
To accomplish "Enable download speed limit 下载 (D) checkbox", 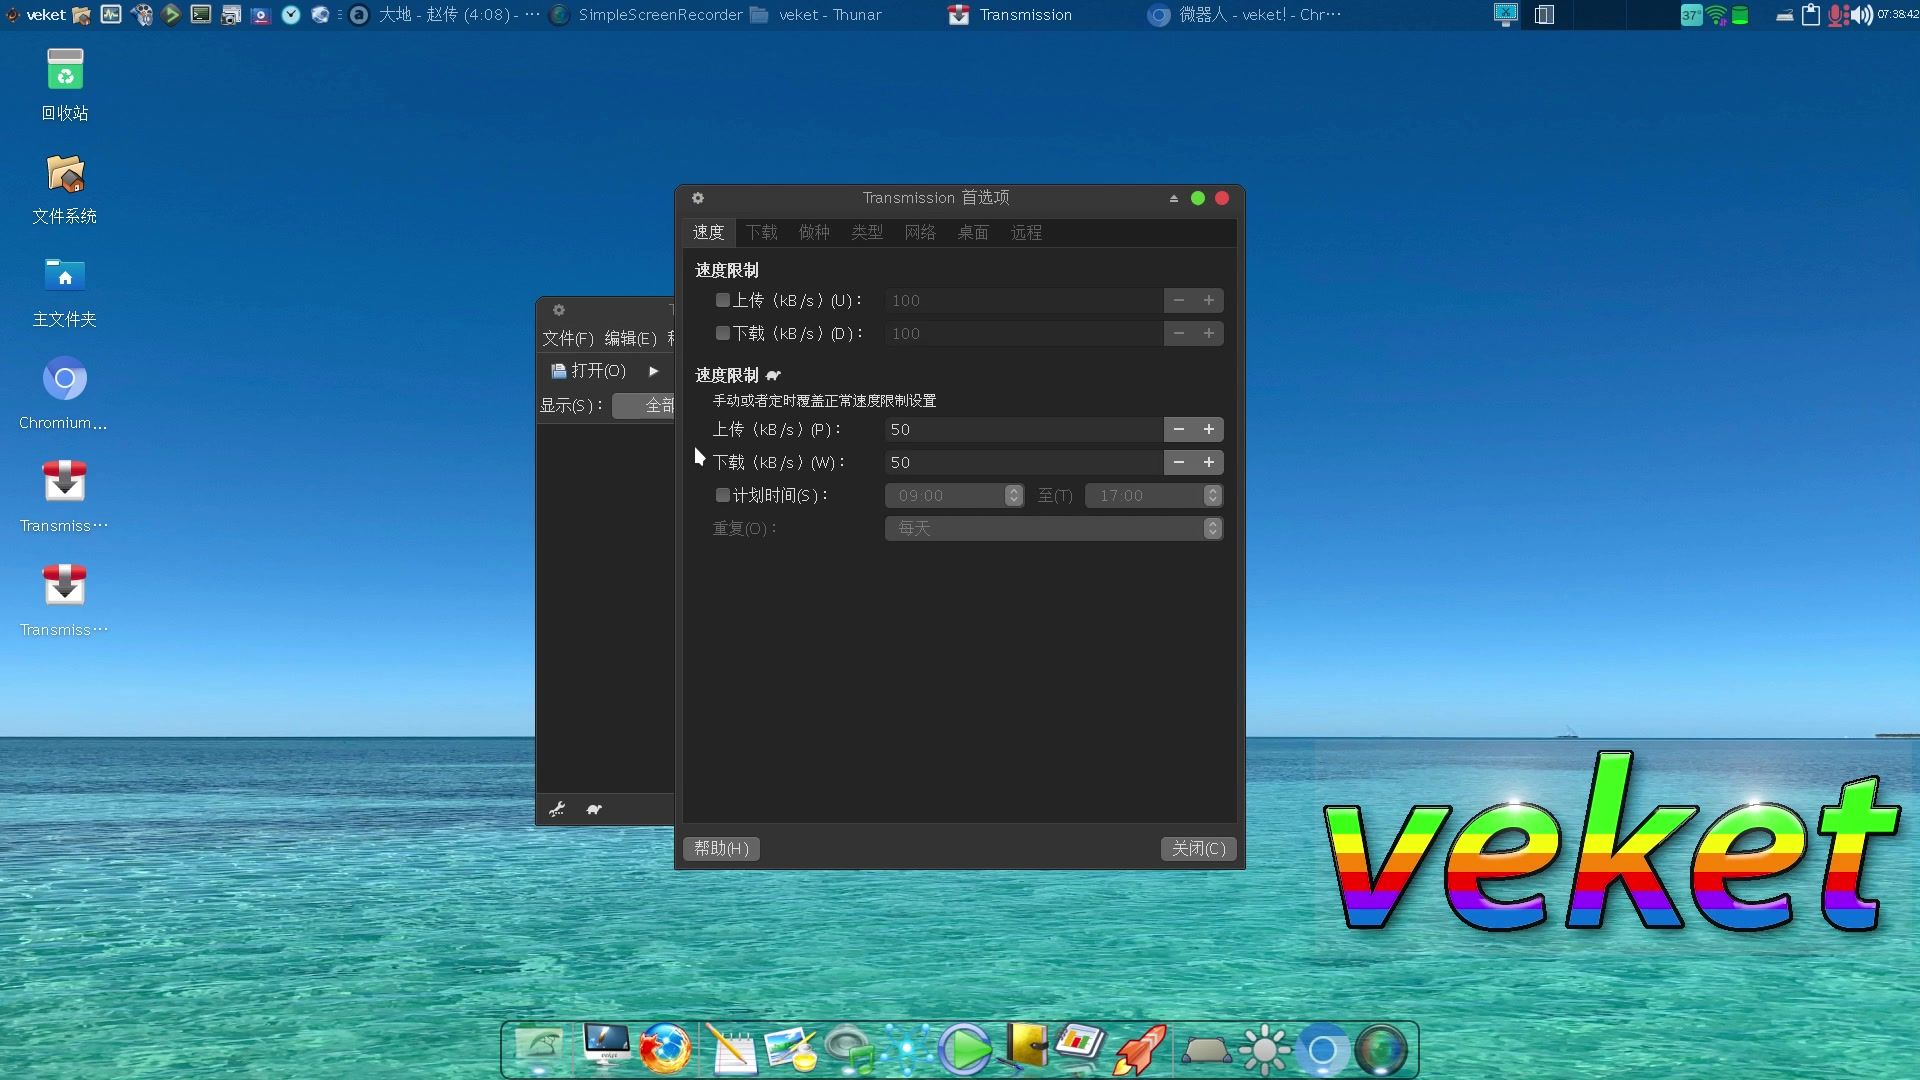I will click(722, 333).
